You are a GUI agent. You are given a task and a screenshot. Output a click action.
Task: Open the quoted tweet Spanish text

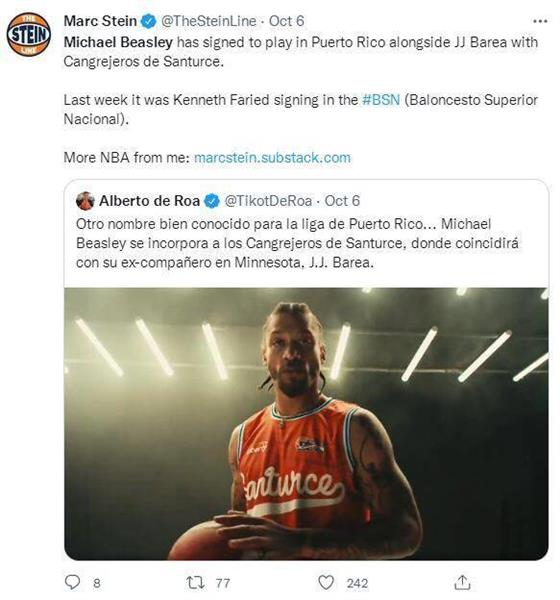coord(297,243)
